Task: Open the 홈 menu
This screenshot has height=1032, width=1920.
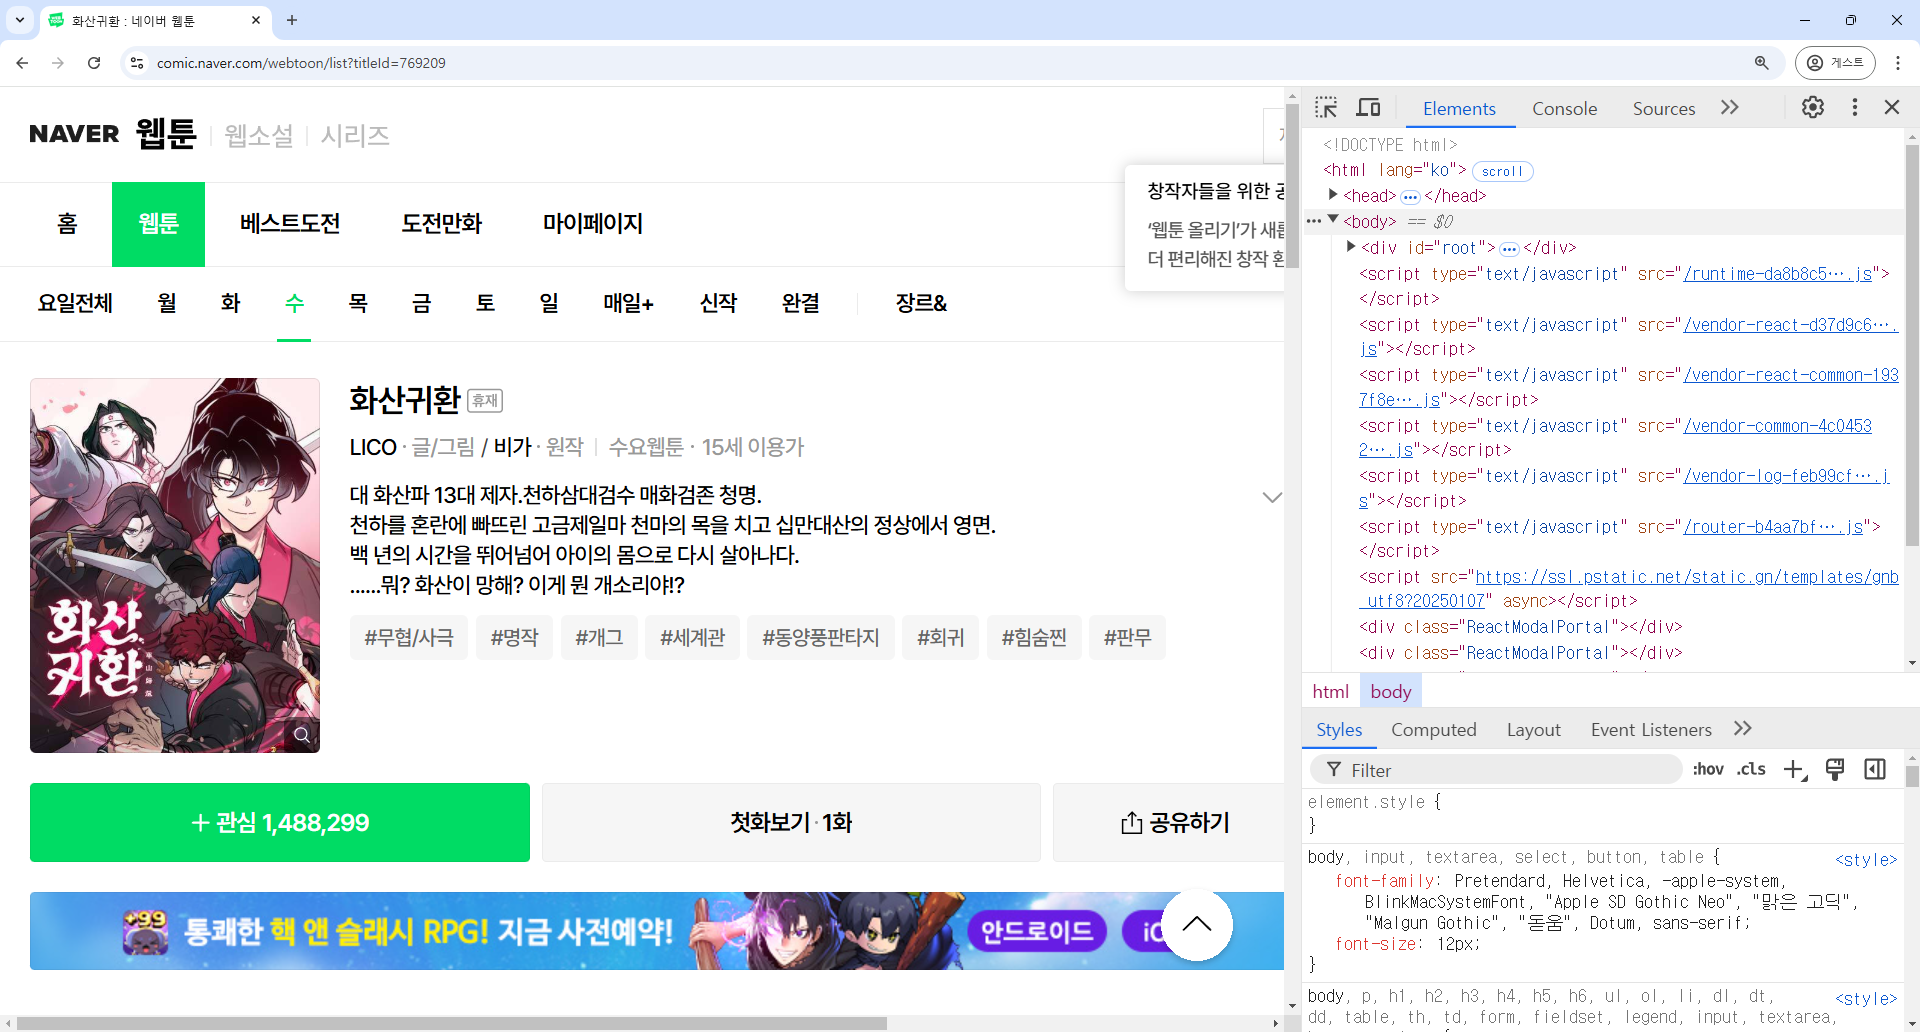Action: (x=67, y=224)
